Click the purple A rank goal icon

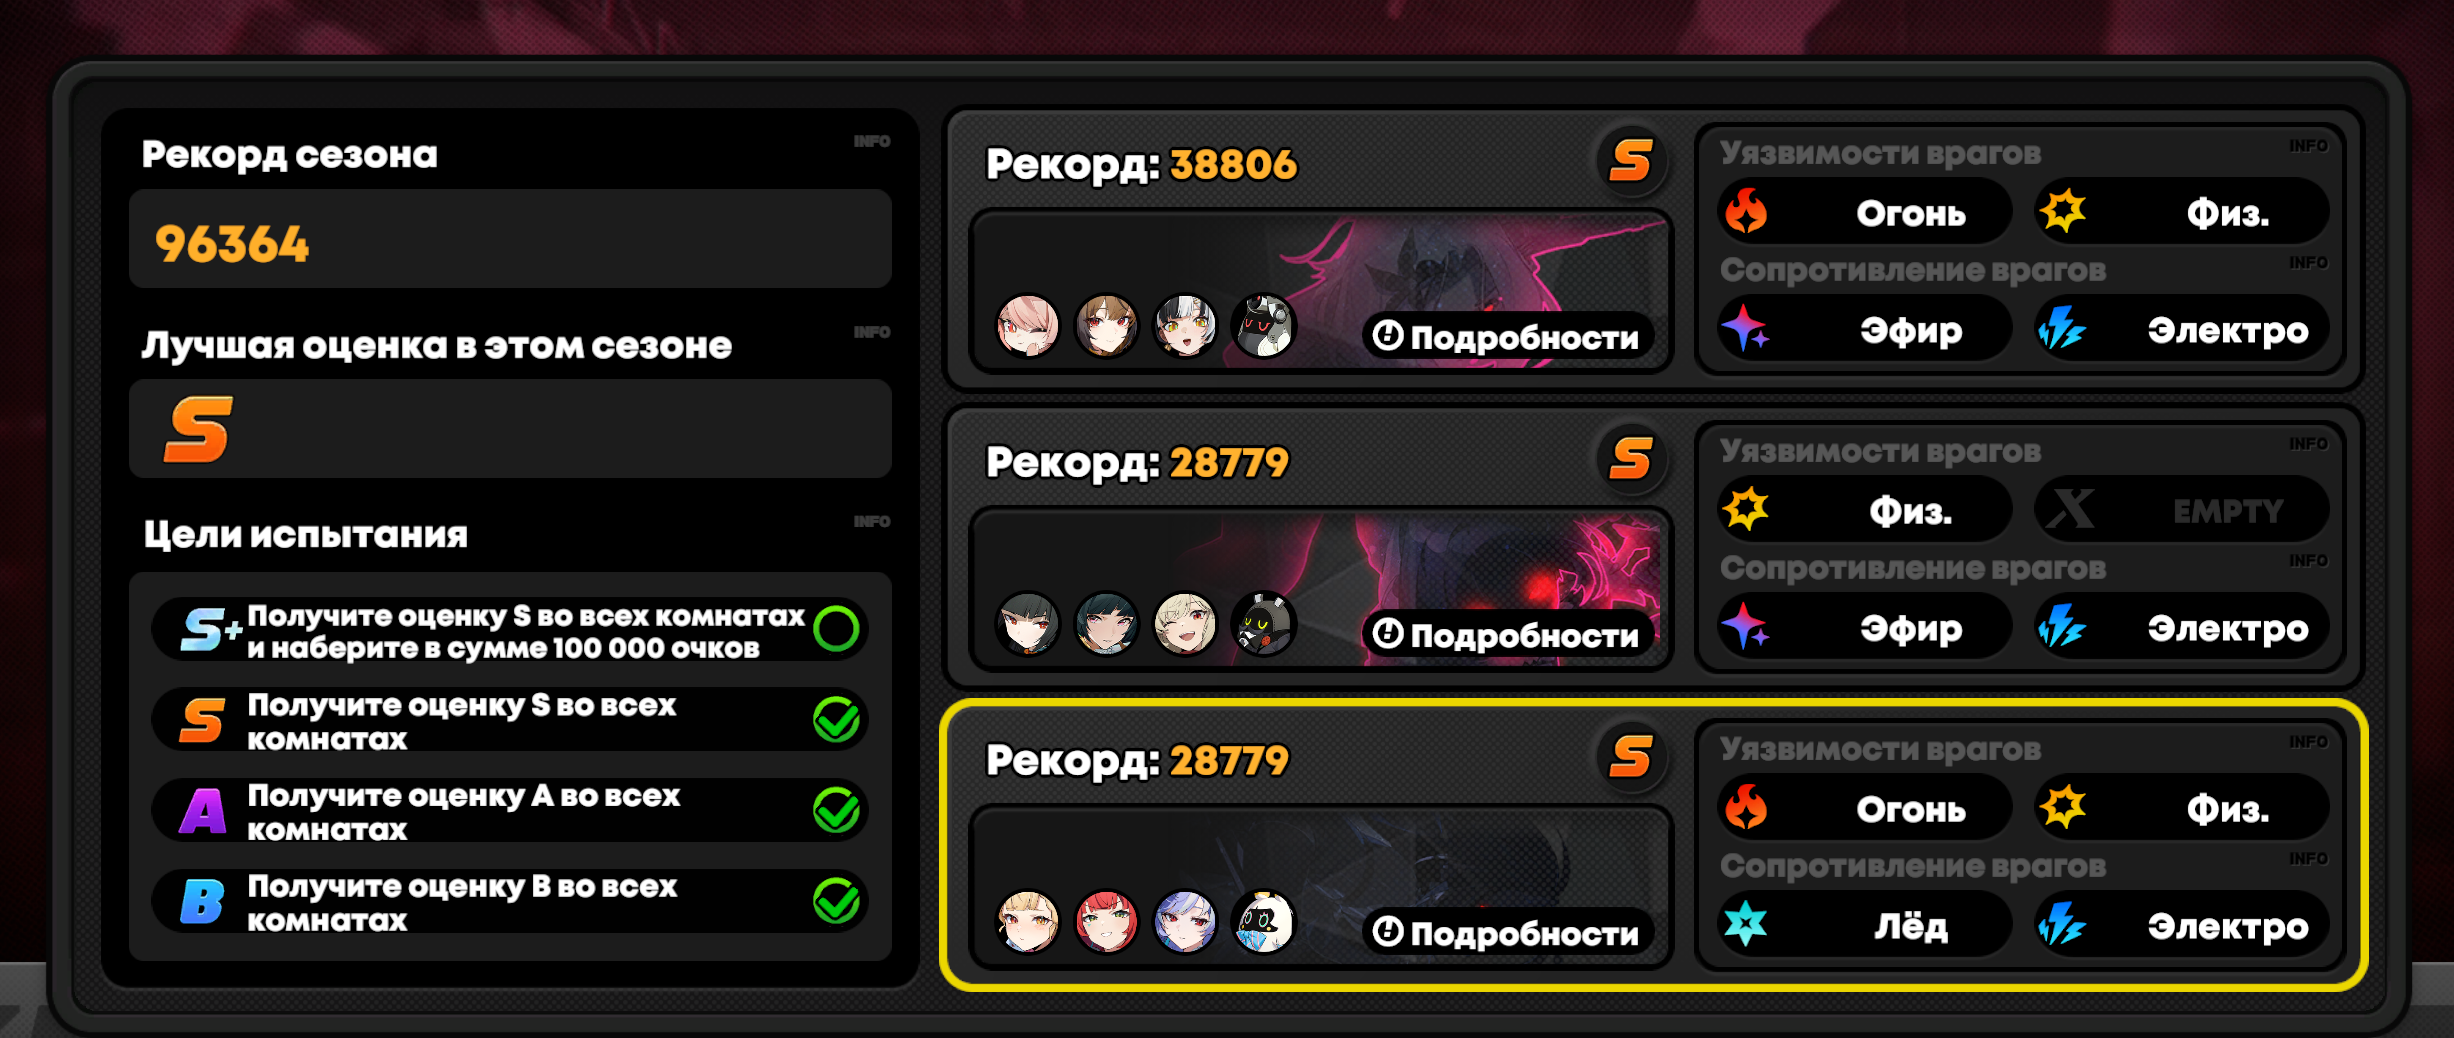tap(203, 811)
